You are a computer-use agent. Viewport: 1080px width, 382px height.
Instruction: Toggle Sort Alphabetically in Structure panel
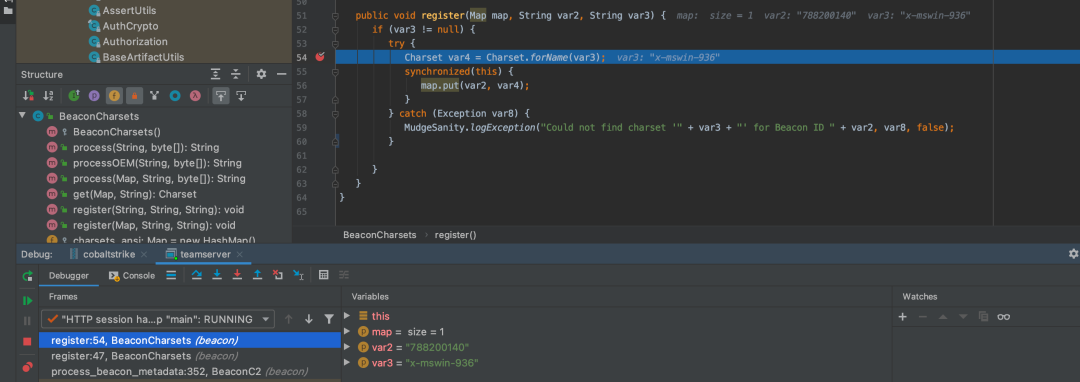(x=48, y=96)
